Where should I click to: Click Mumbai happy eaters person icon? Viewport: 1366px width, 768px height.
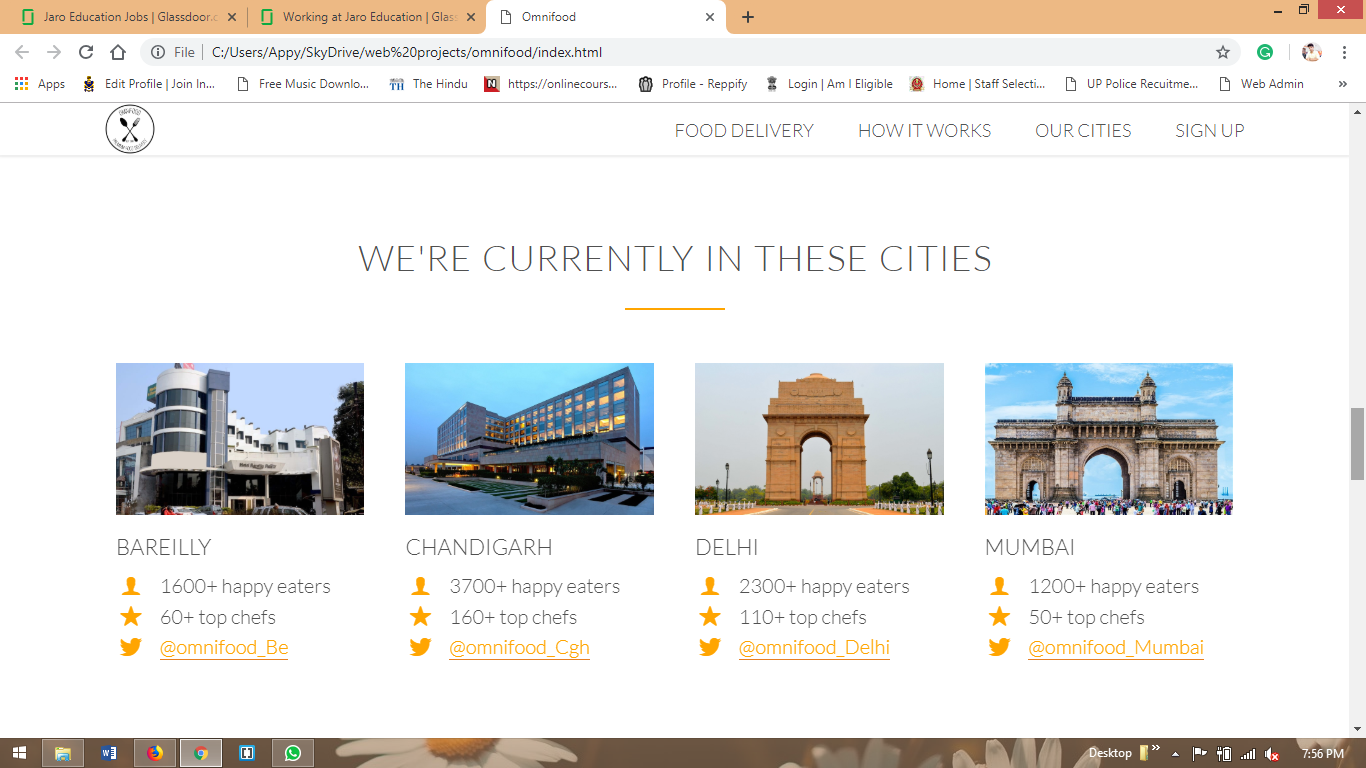tap(999, 586)
